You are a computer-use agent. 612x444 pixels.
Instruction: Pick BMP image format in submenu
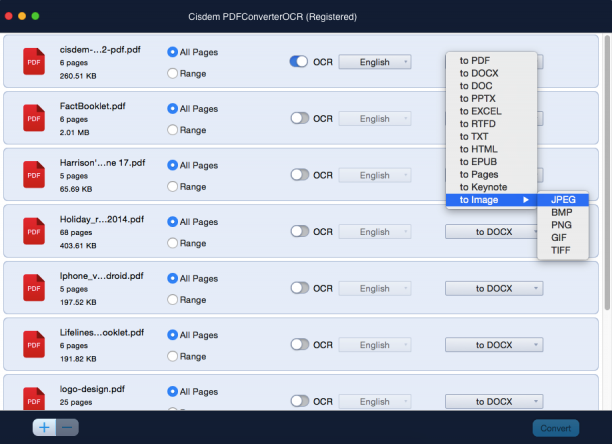[563, 212]
